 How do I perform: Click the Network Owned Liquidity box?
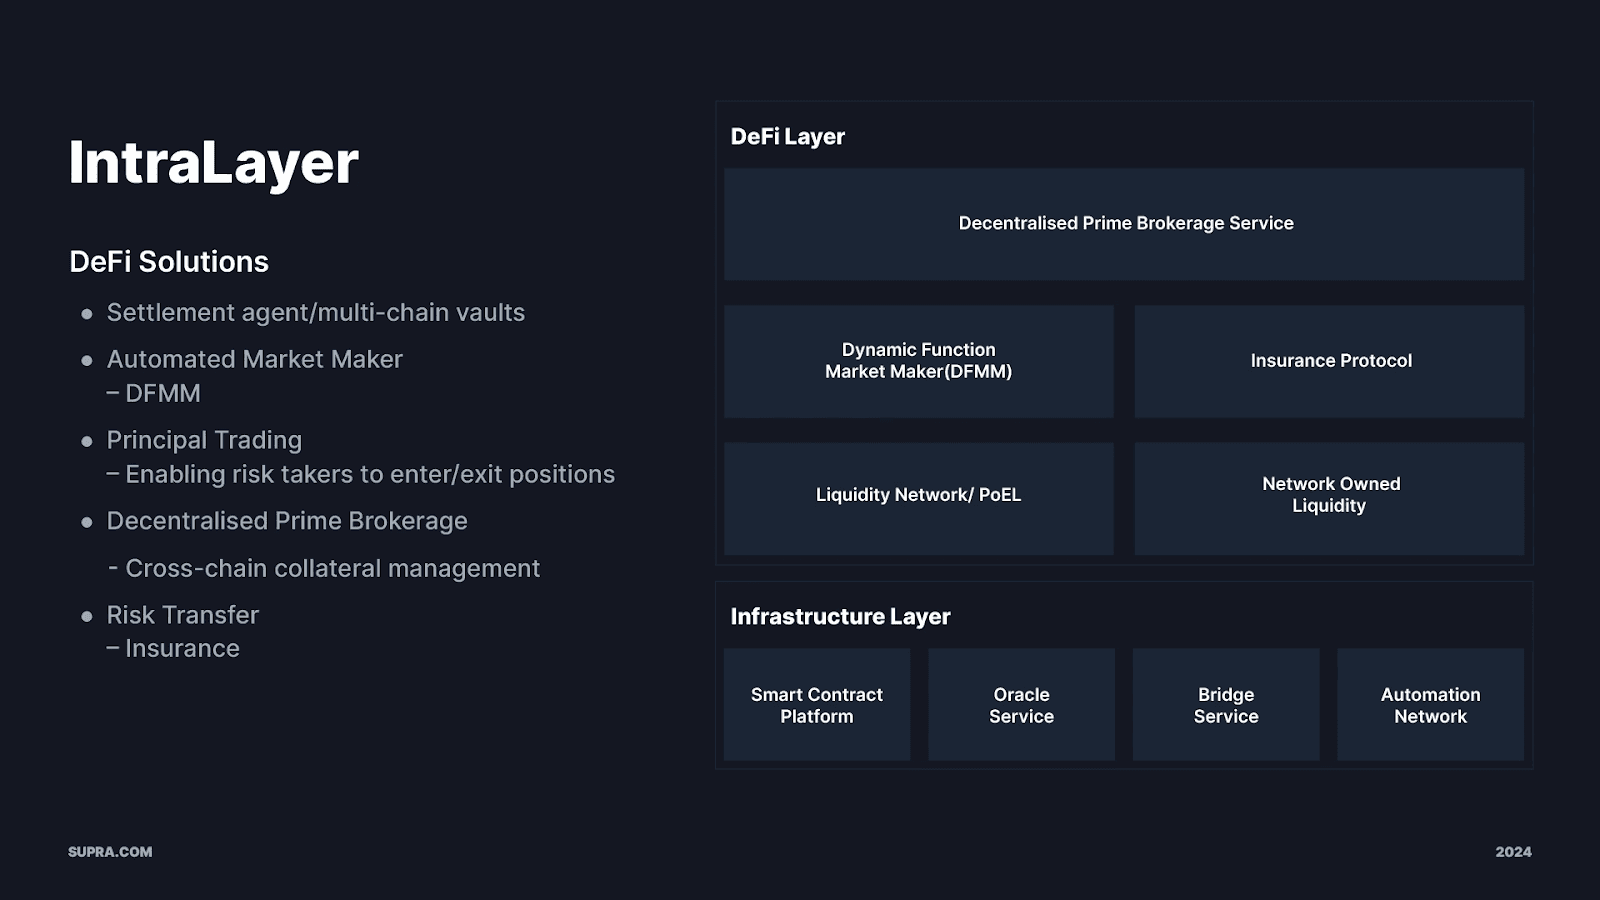pyautogui.click(x=1329, y=496)
